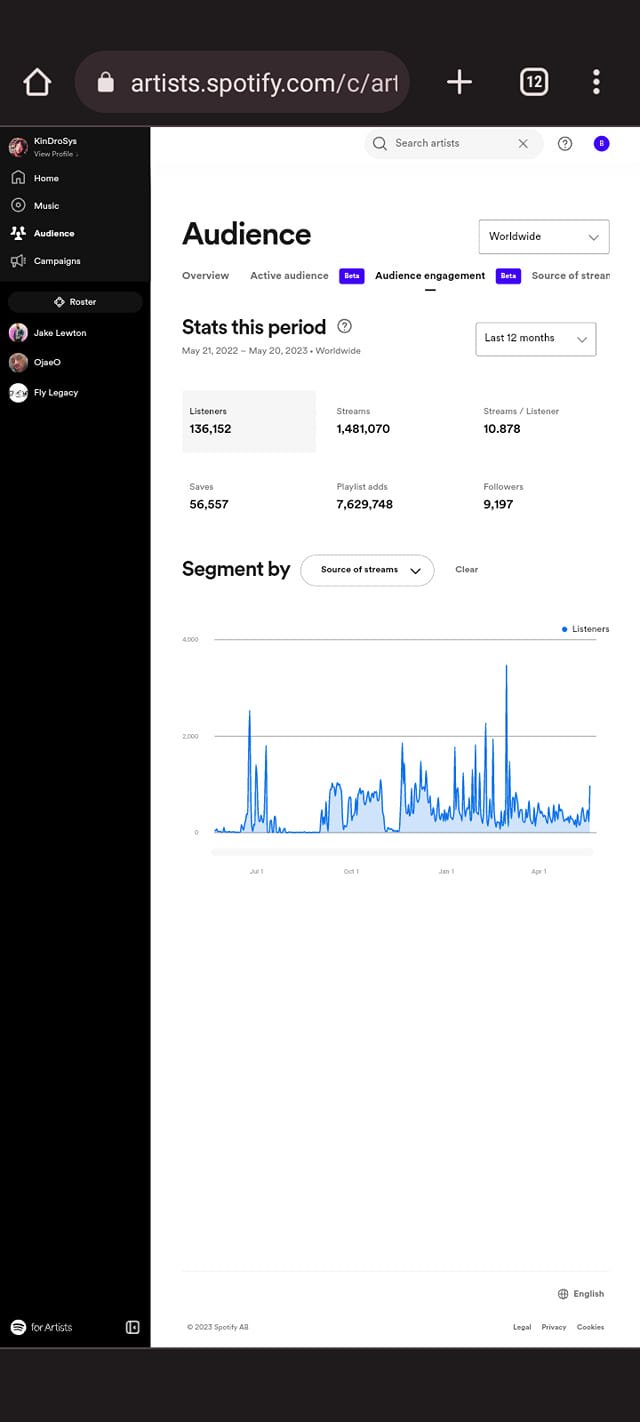Tap the browser home icon
Viewport: 640px width, 1422px height.
pyautogui.click(x=37, y=82)
